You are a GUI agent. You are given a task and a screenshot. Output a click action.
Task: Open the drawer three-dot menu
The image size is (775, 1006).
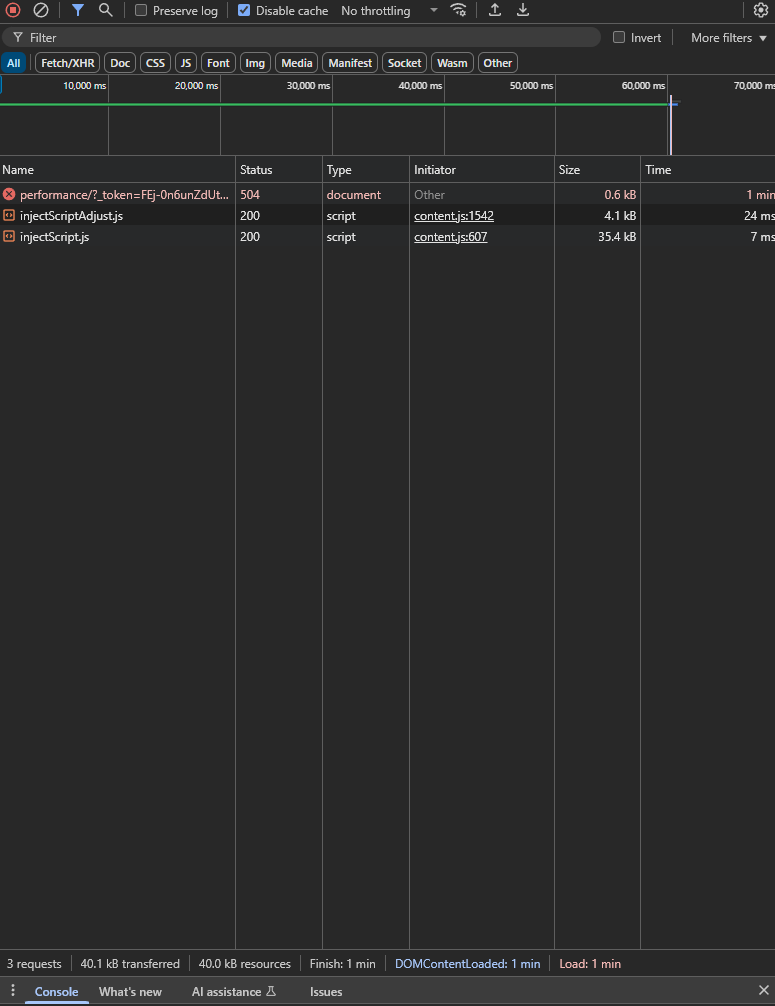coord(12,991)
